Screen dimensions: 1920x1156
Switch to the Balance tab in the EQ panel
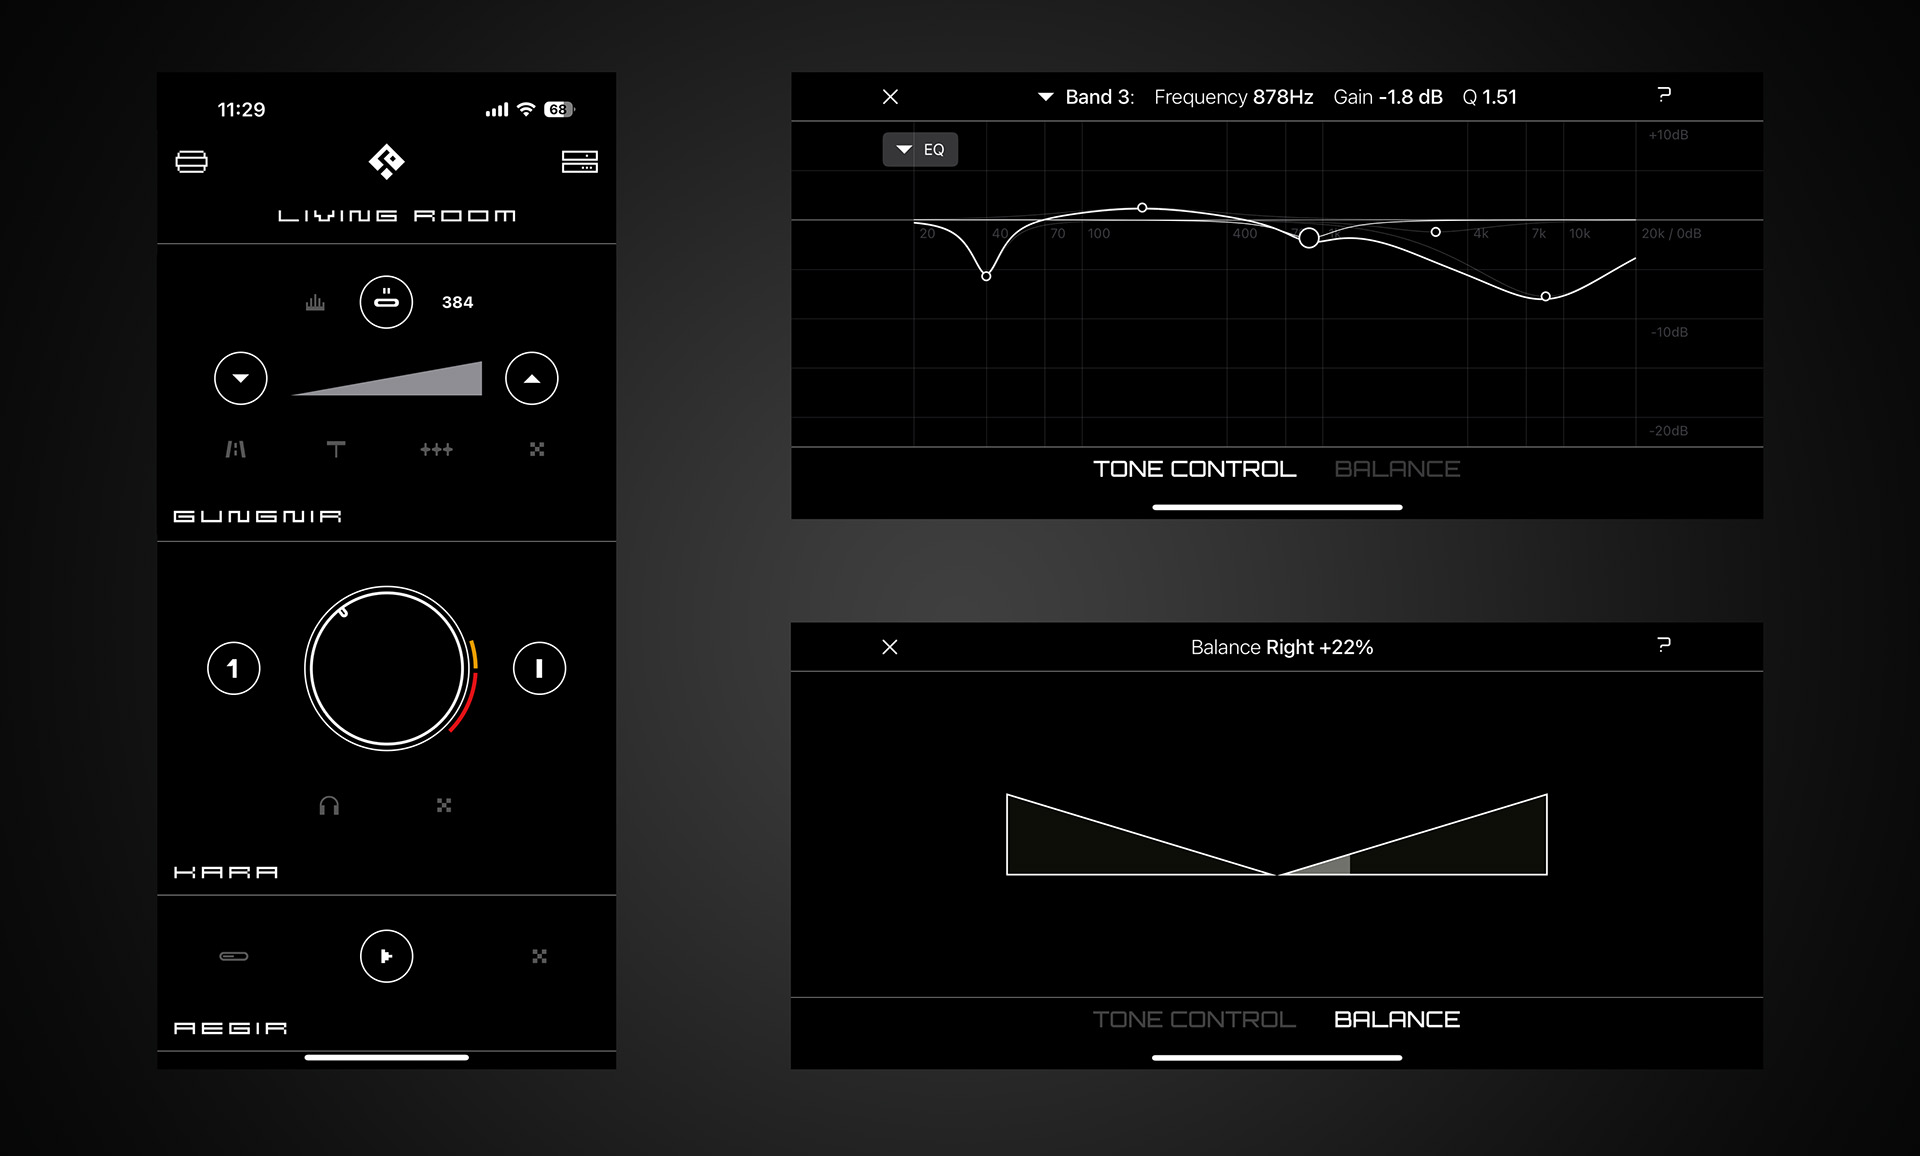pyautogui.click(x=1397, y=469)
